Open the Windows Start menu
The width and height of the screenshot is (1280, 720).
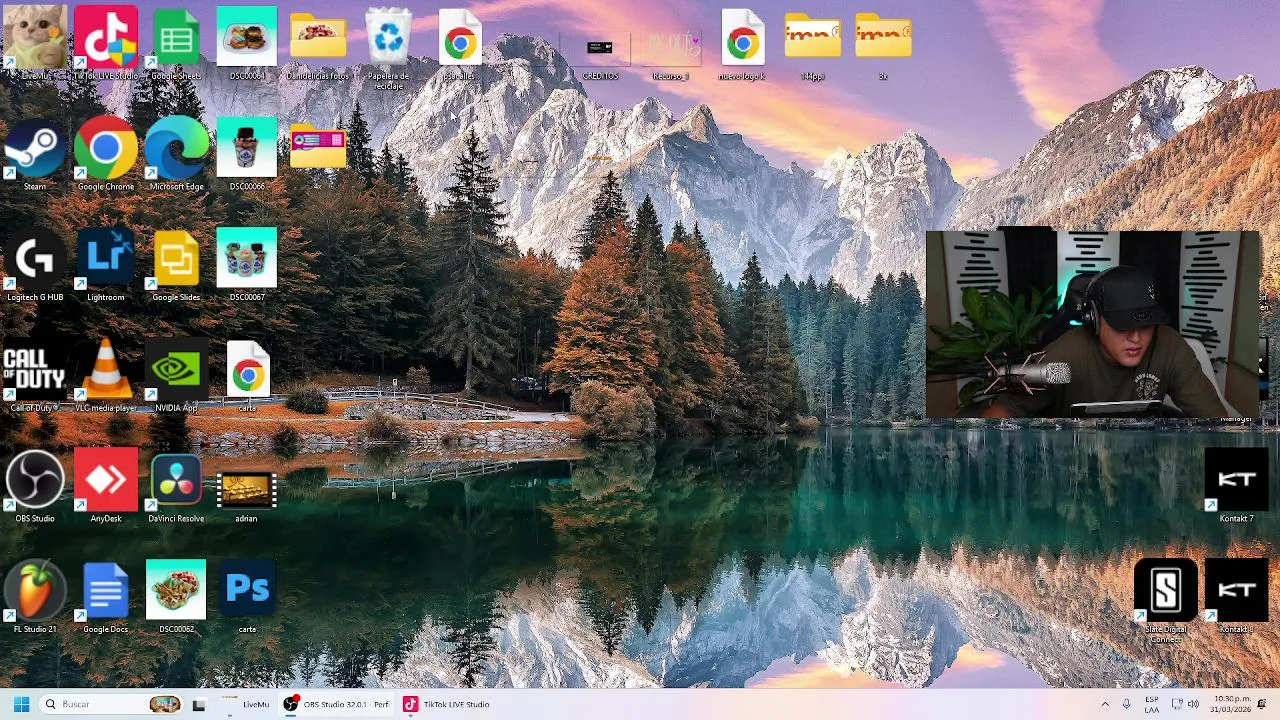pyautogui.click(x=21, y=704)
